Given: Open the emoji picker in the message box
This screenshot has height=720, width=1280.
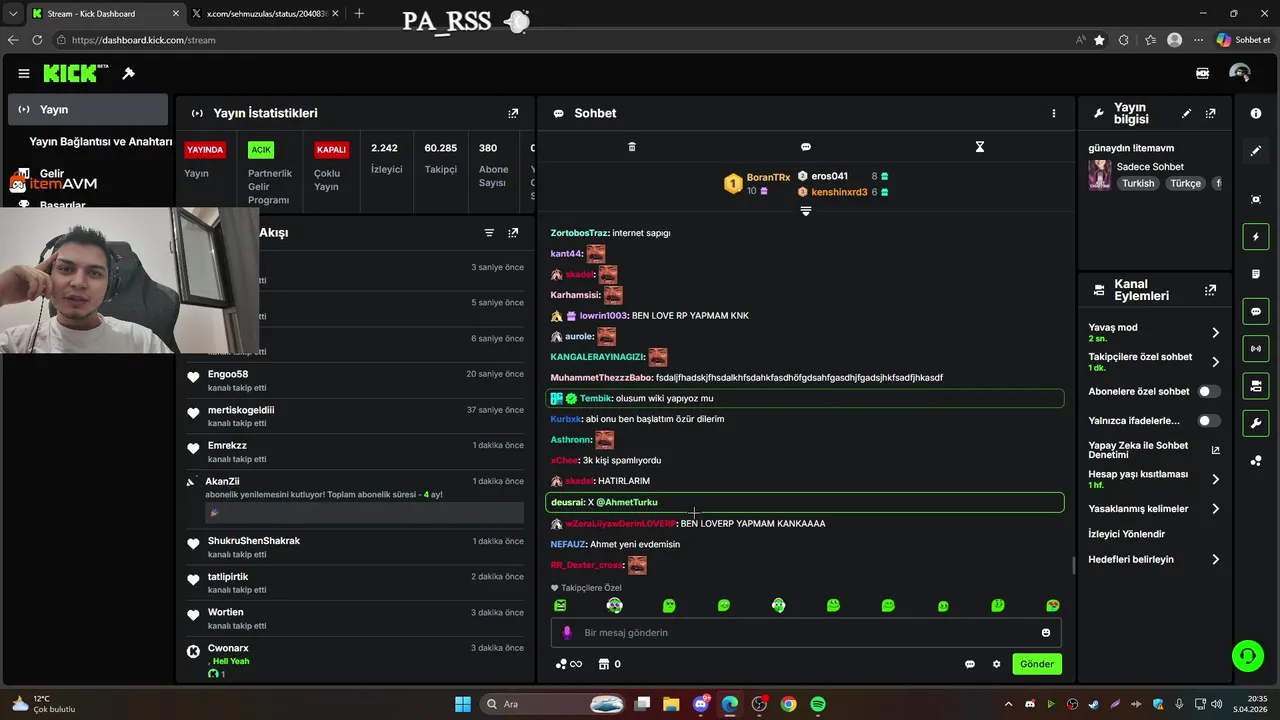Looking at the screenshot, I should click(1046, 632).
